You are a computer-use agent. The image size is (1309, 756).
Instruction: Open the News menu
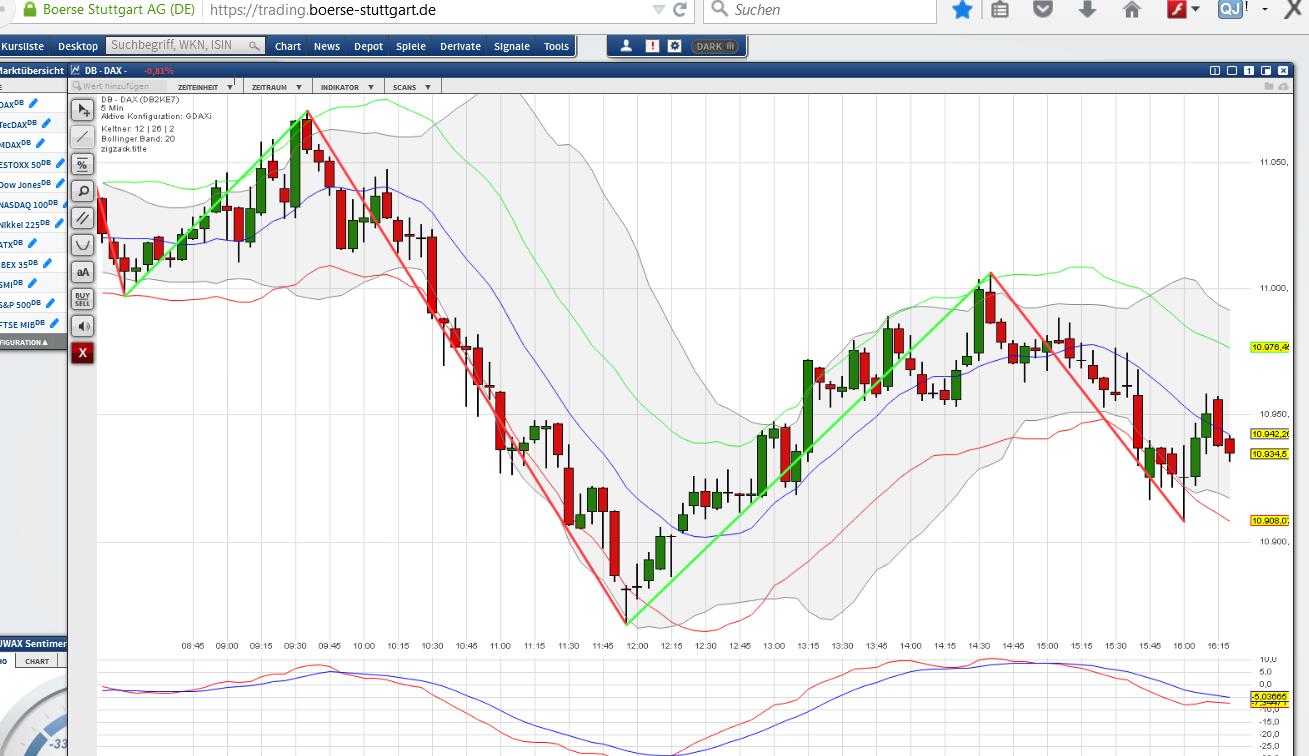[x=327, y=46]
